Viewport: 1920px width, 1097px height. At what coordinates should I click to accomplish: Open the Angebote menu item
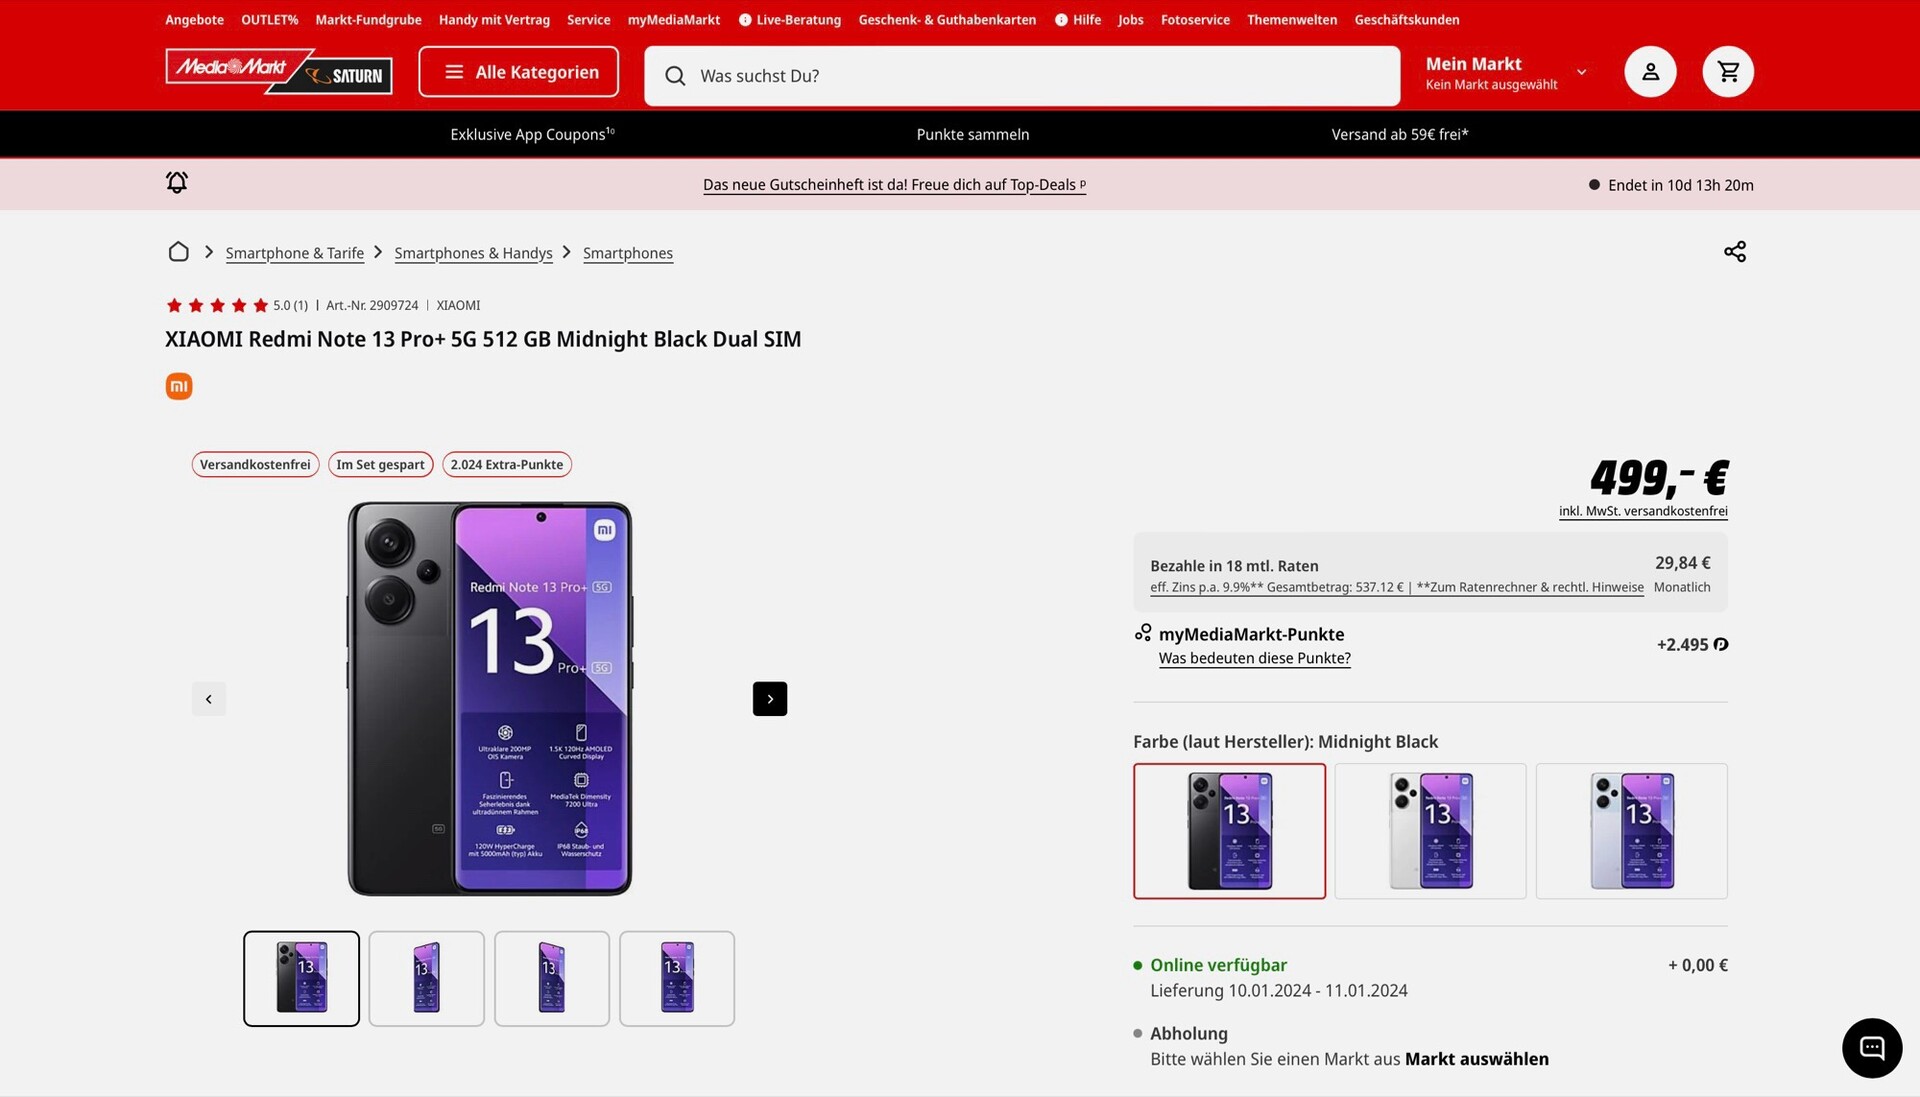194,20
